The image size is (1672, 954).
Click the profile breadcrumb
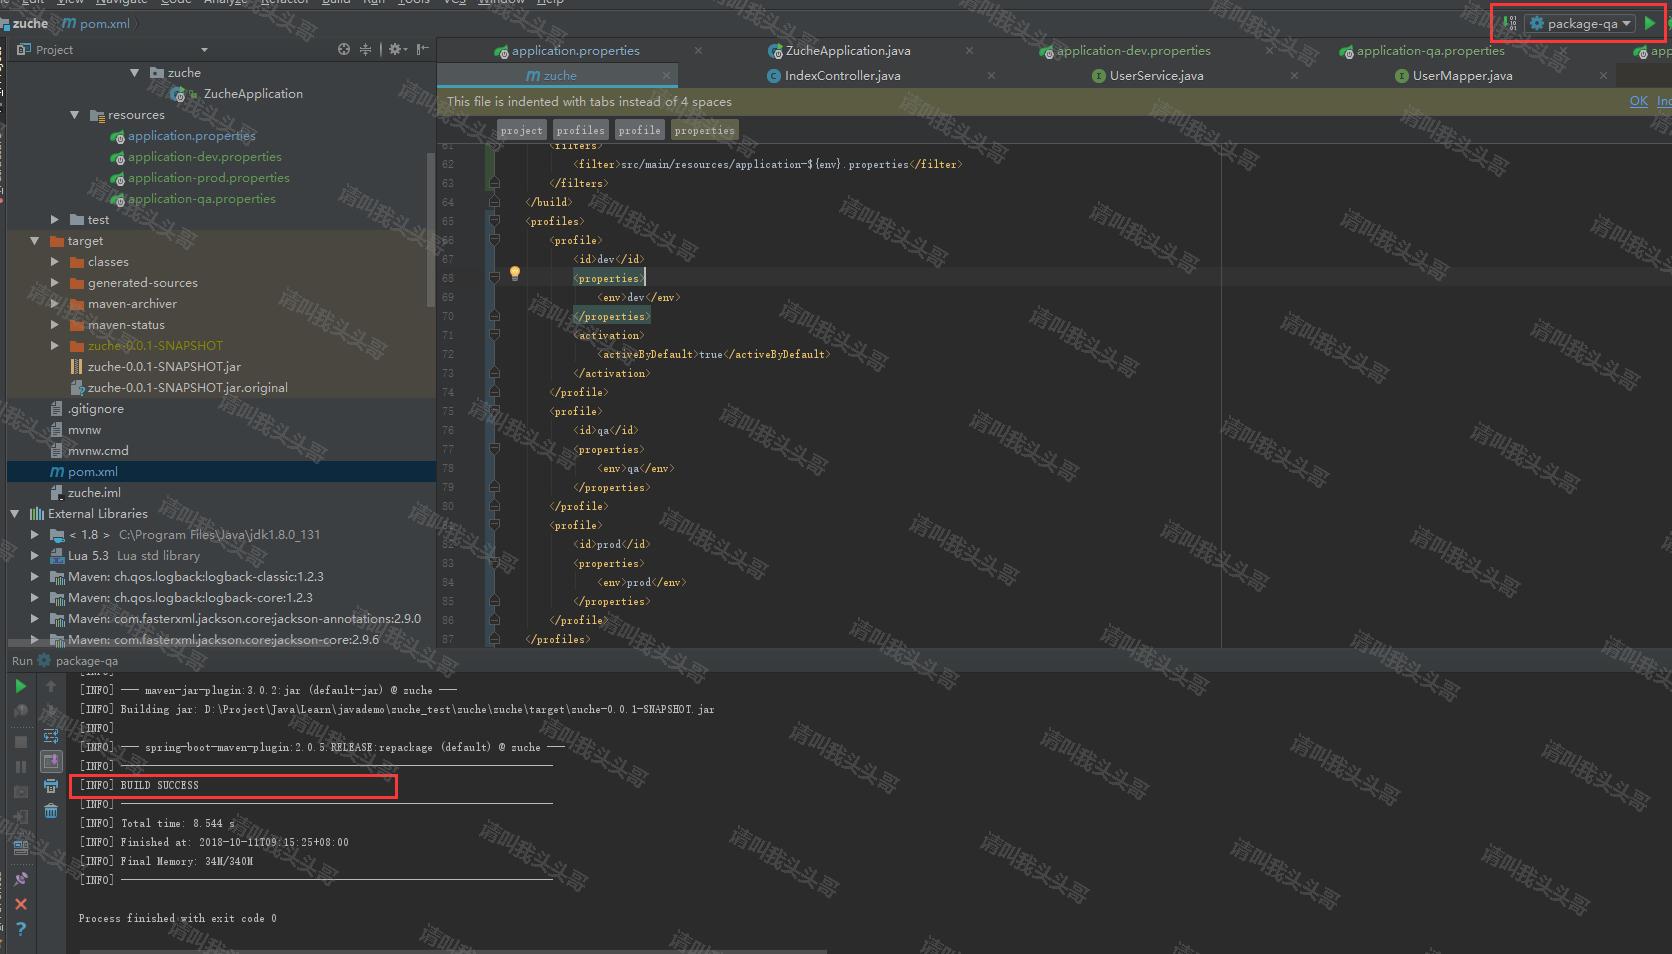(x=639, y=130)
